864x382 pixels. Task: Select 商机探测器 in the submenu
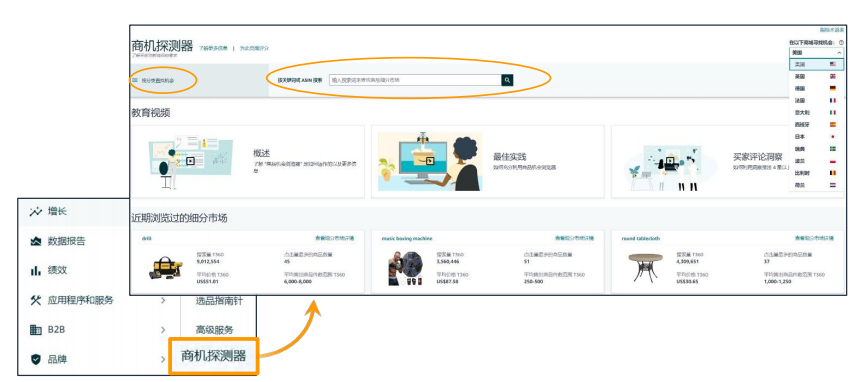(214, 356)
